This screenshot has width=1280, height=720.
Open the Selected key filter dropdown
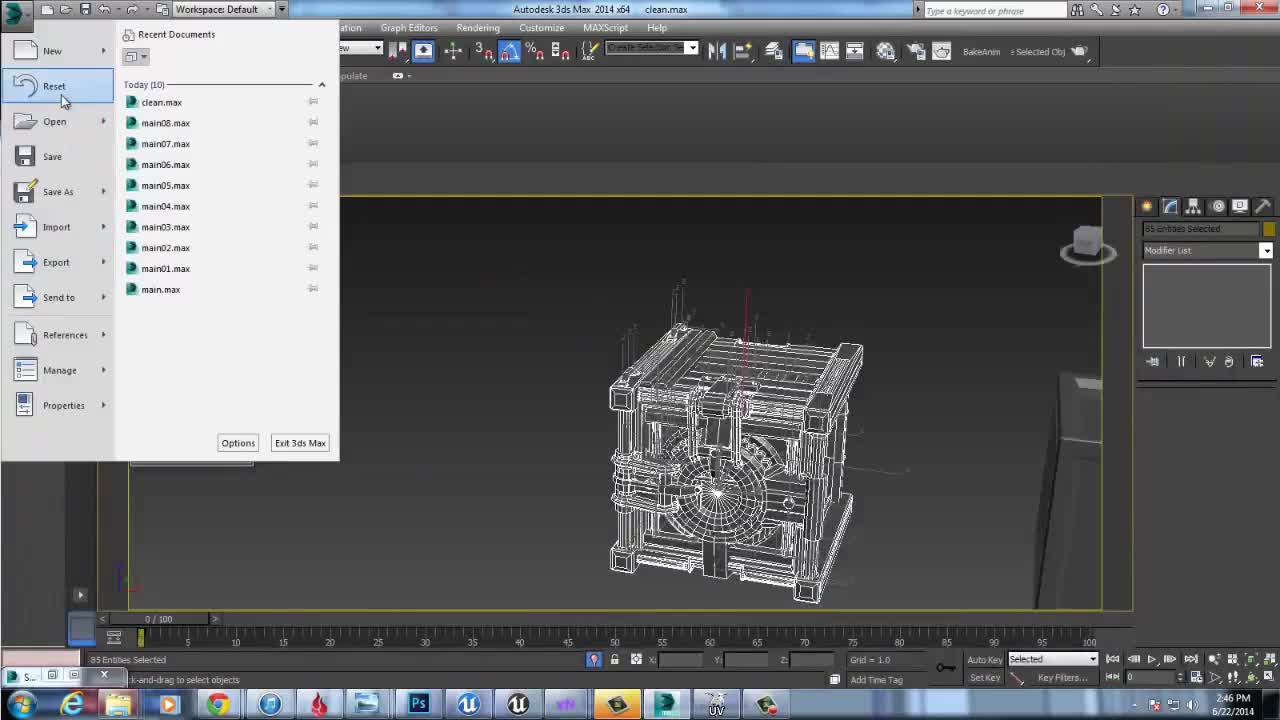coord(1052,660)
